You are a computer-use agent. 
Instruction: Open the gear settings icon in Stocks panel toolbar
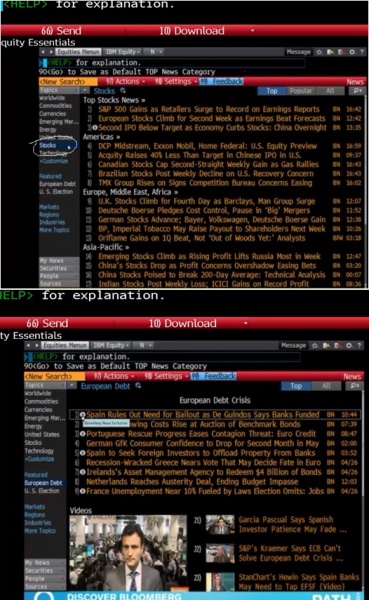(352, 52)
